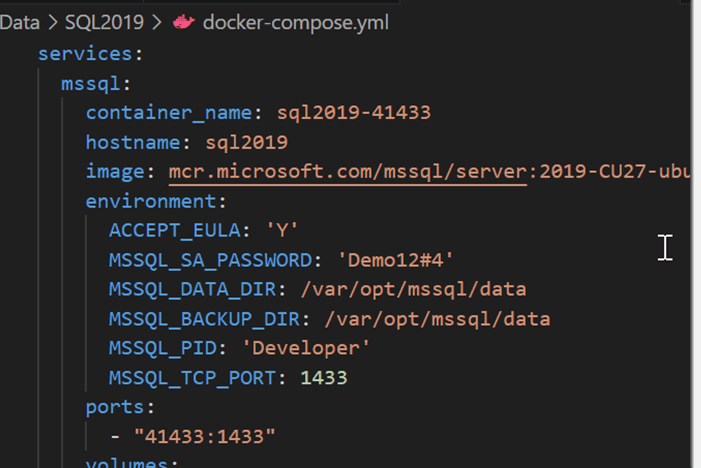Image resolution: width=701 pixels, height=468 pixels.
Task: Click the ports key
Action: (118, 407)
